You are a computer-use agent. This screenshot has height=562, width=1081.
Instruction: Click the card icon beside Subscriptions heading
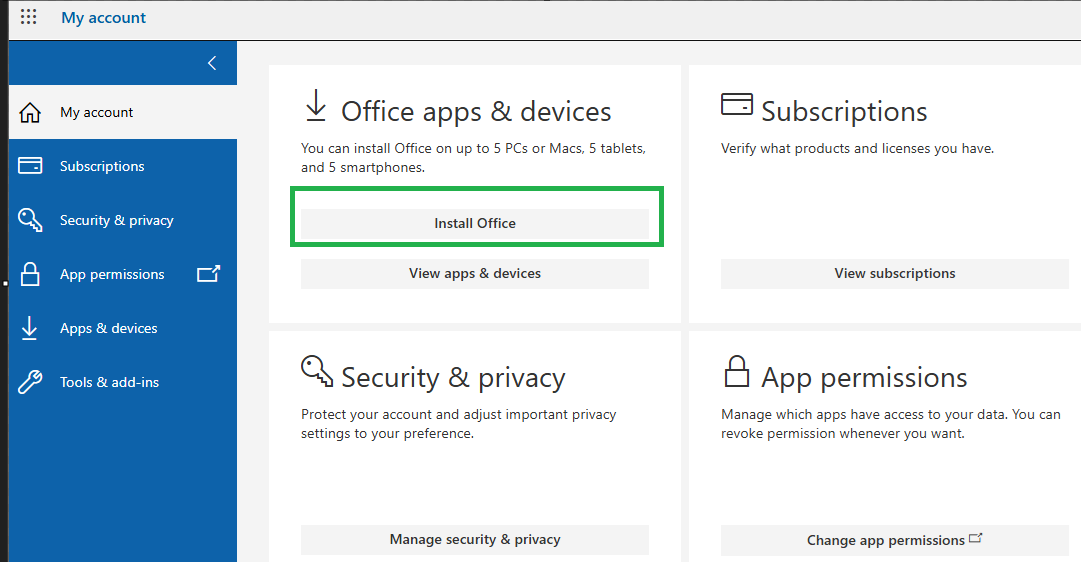pos(736,104)
